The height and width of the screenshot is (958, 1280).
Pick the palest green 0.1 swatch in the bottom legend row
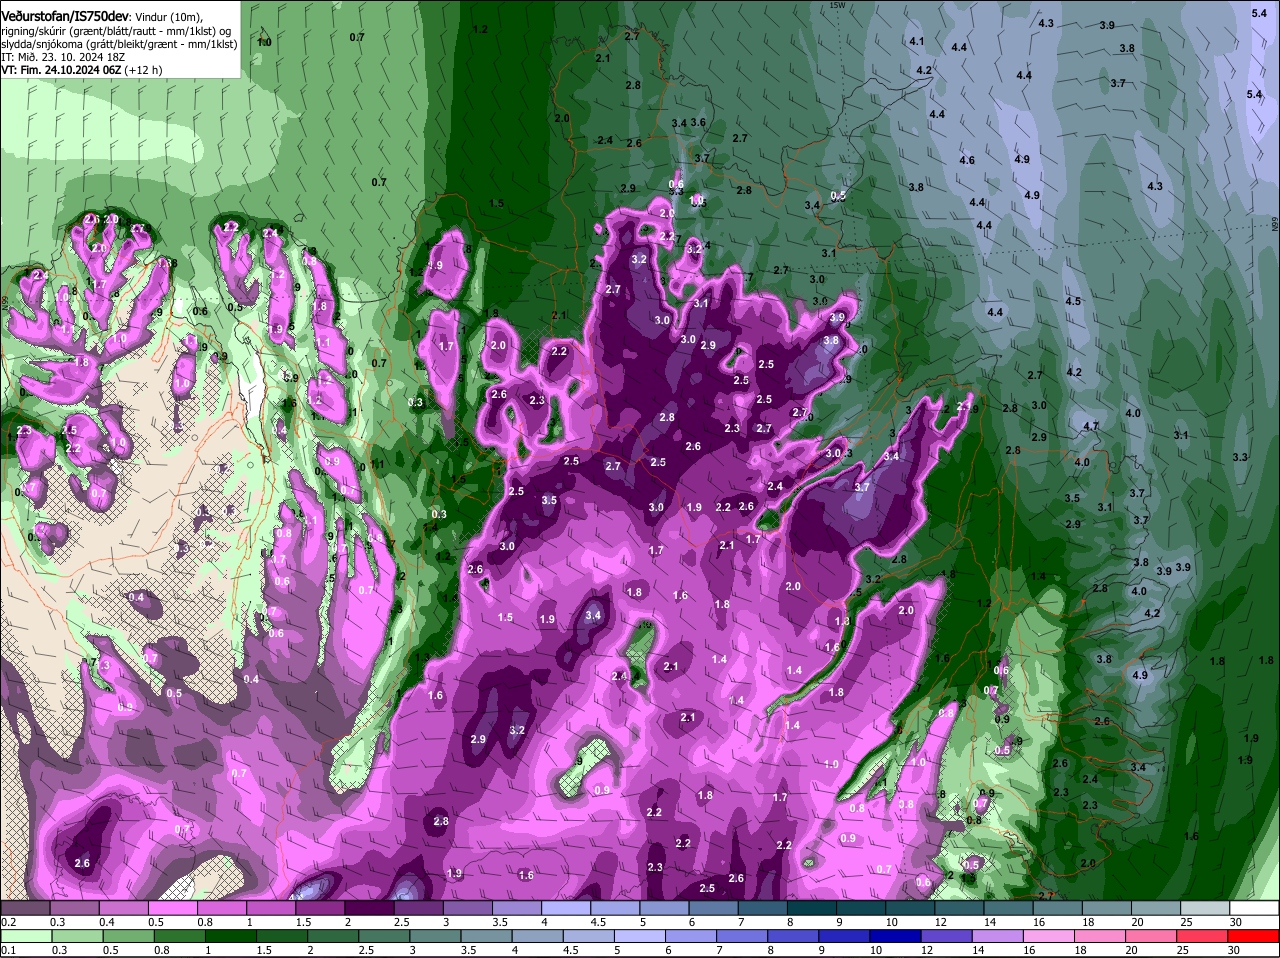(25, 936)
